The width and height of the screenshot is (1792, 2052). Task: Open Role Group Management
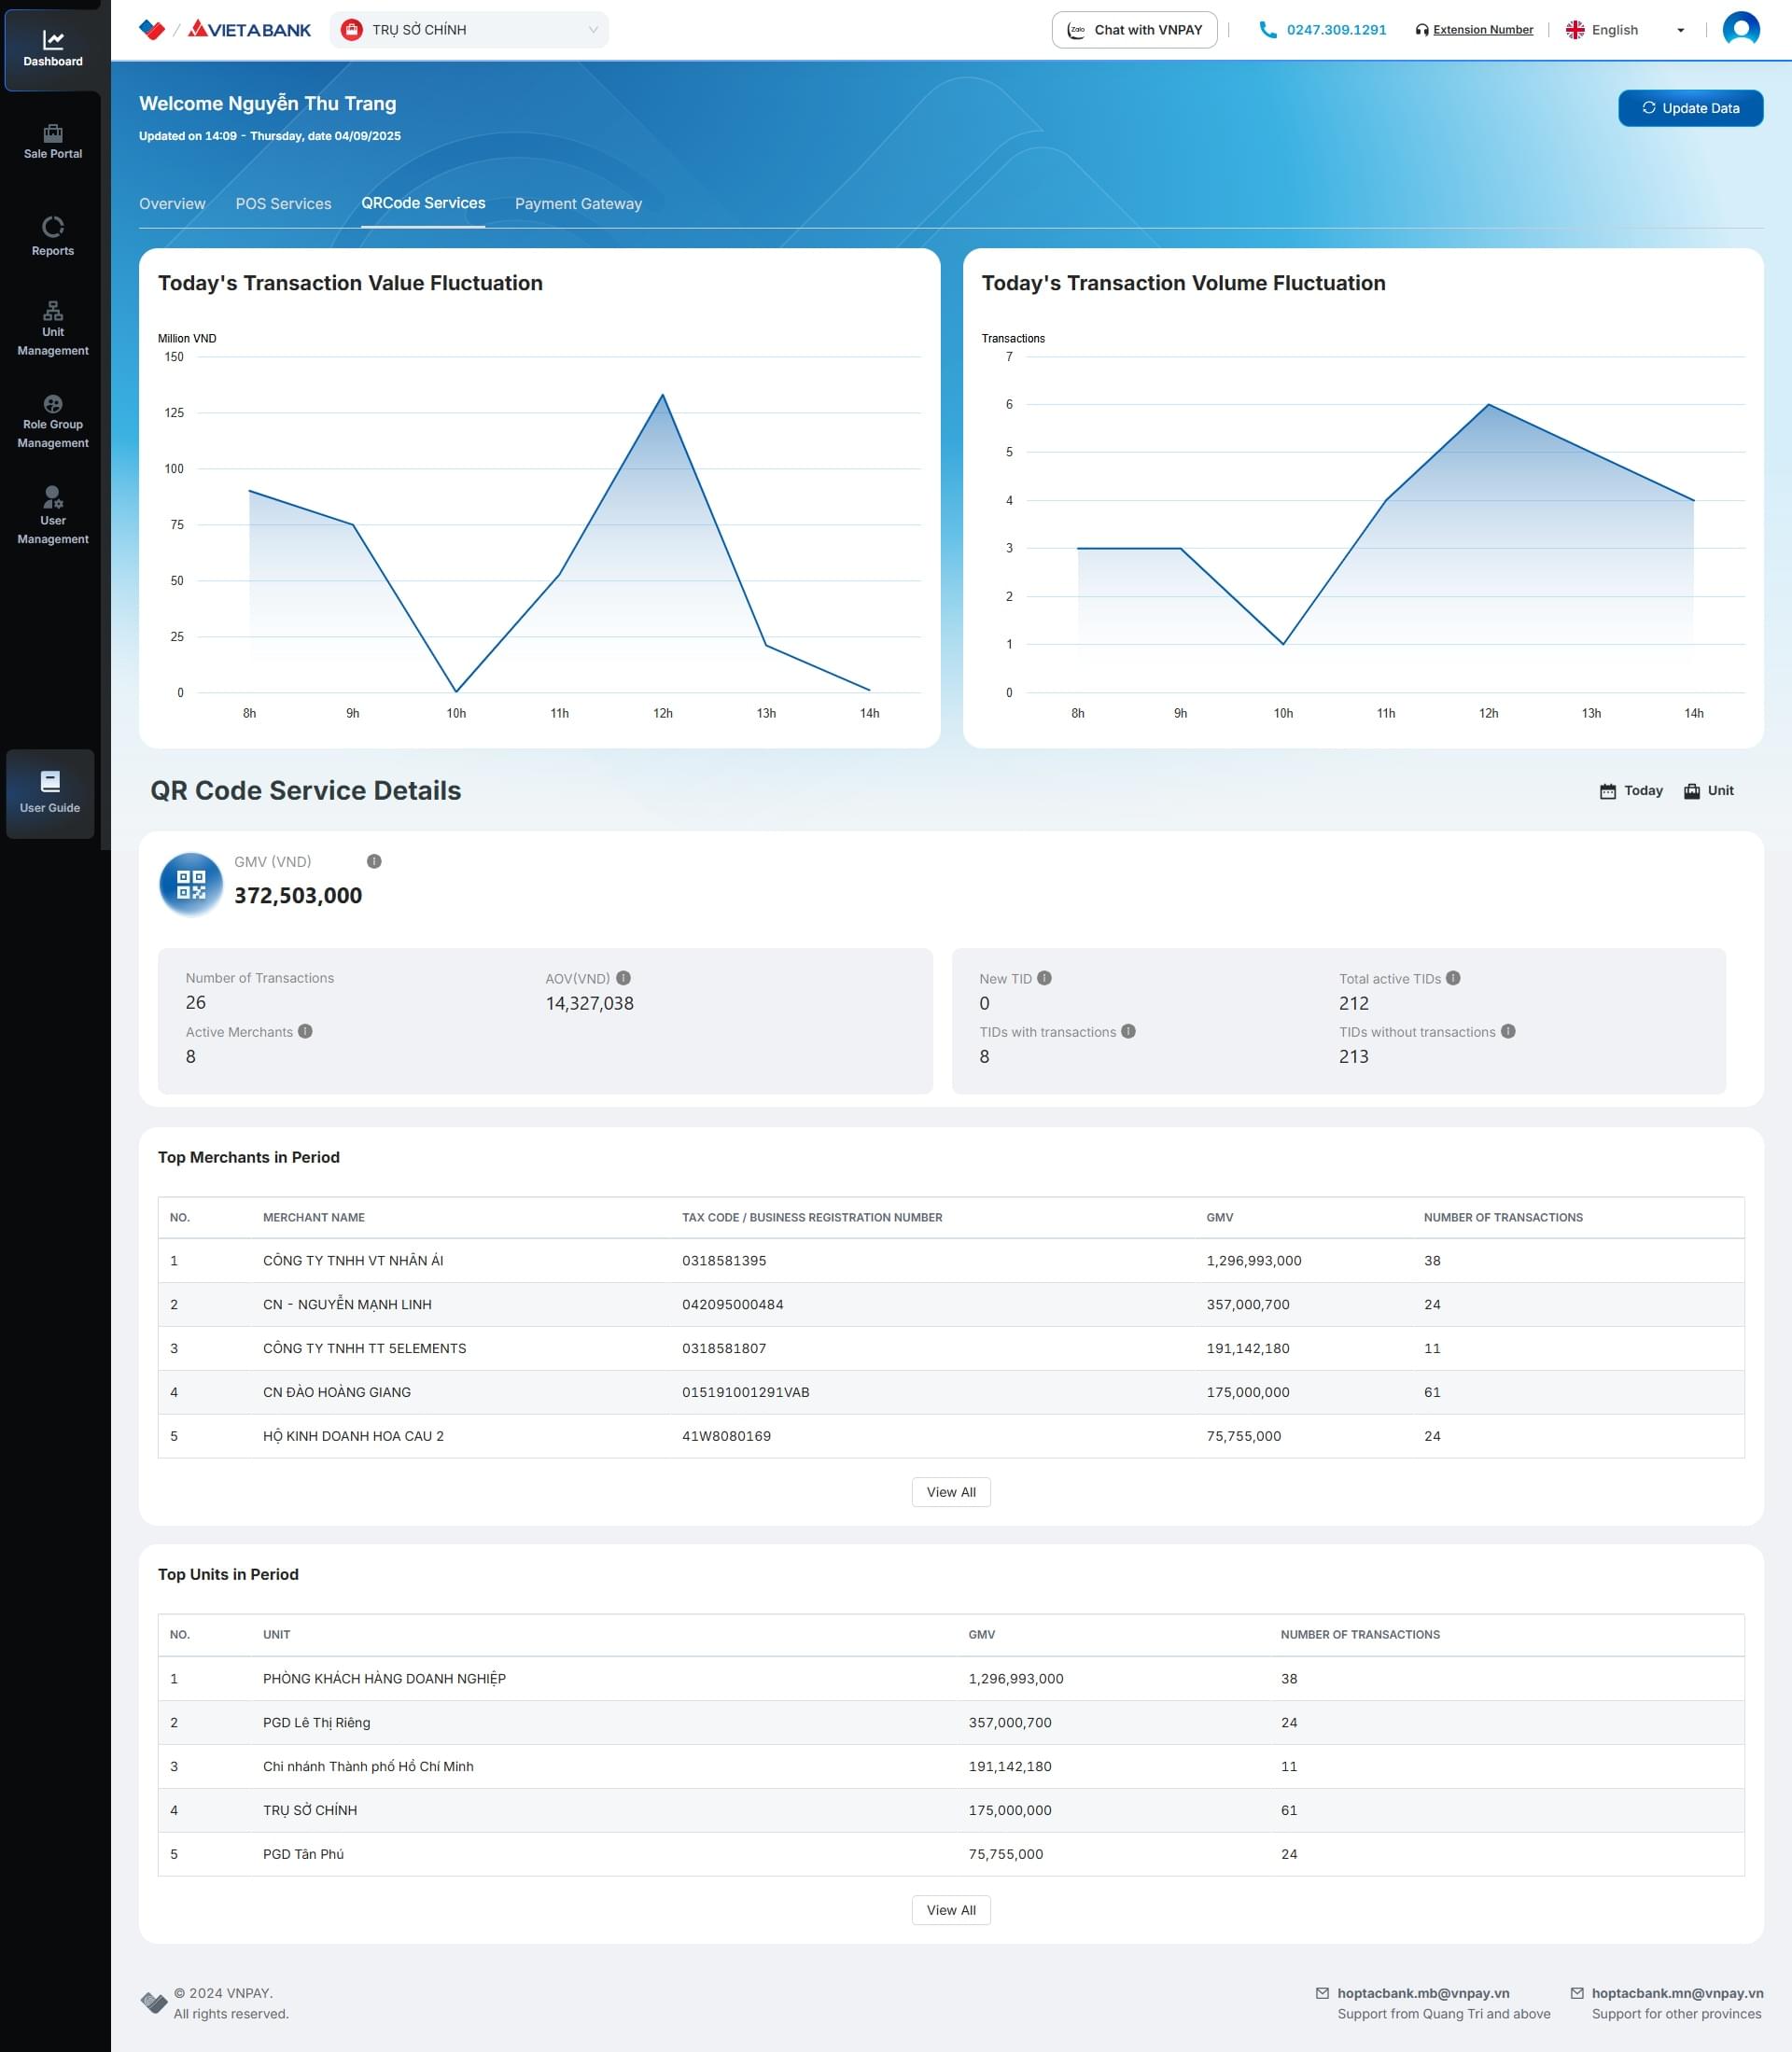[x=53, y=421]
